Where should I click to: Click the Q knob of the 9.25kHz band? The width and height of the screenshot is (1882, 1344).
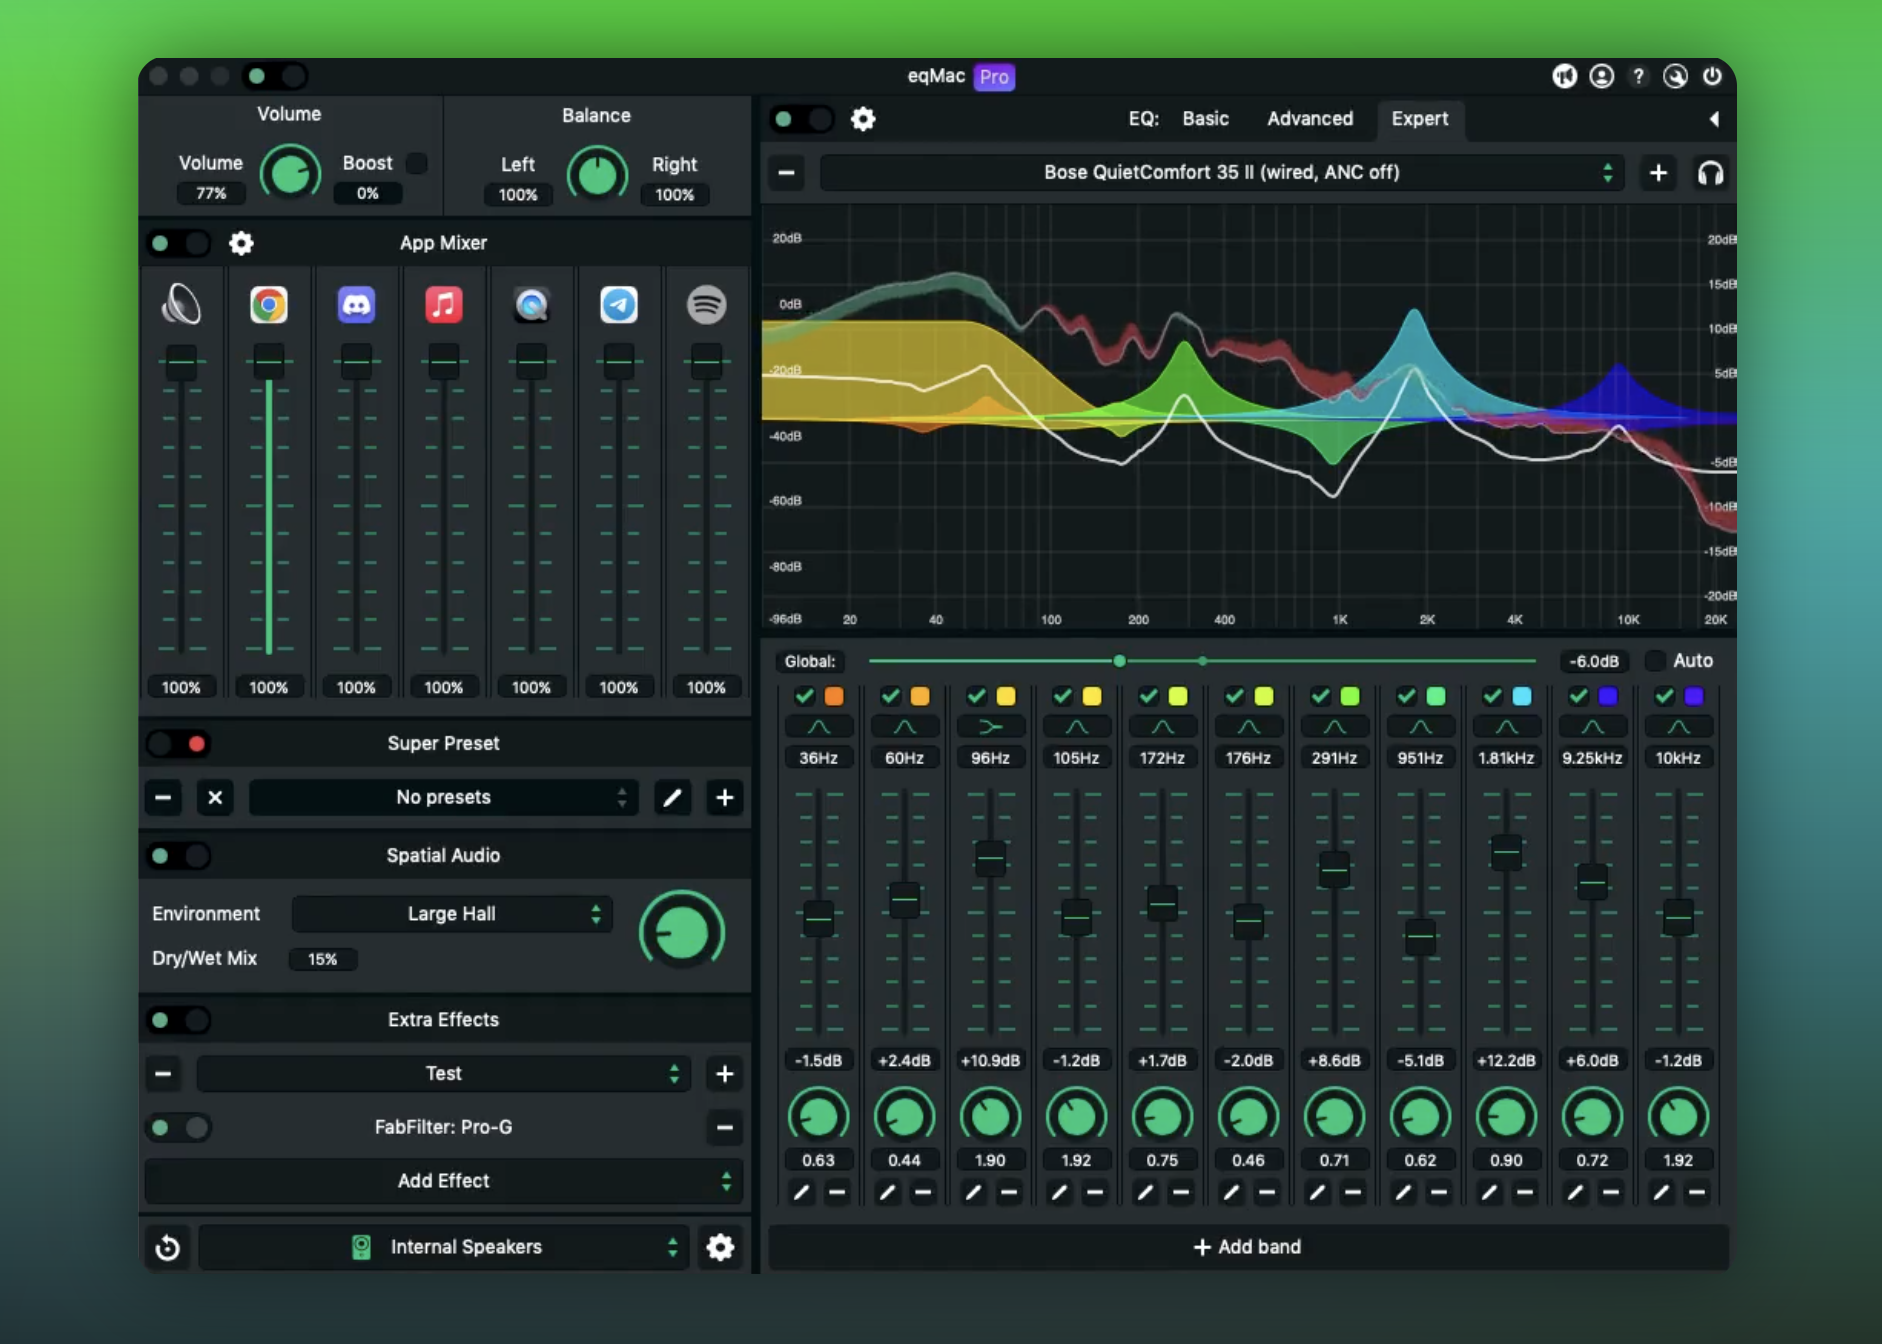tap(1592, 1116)
